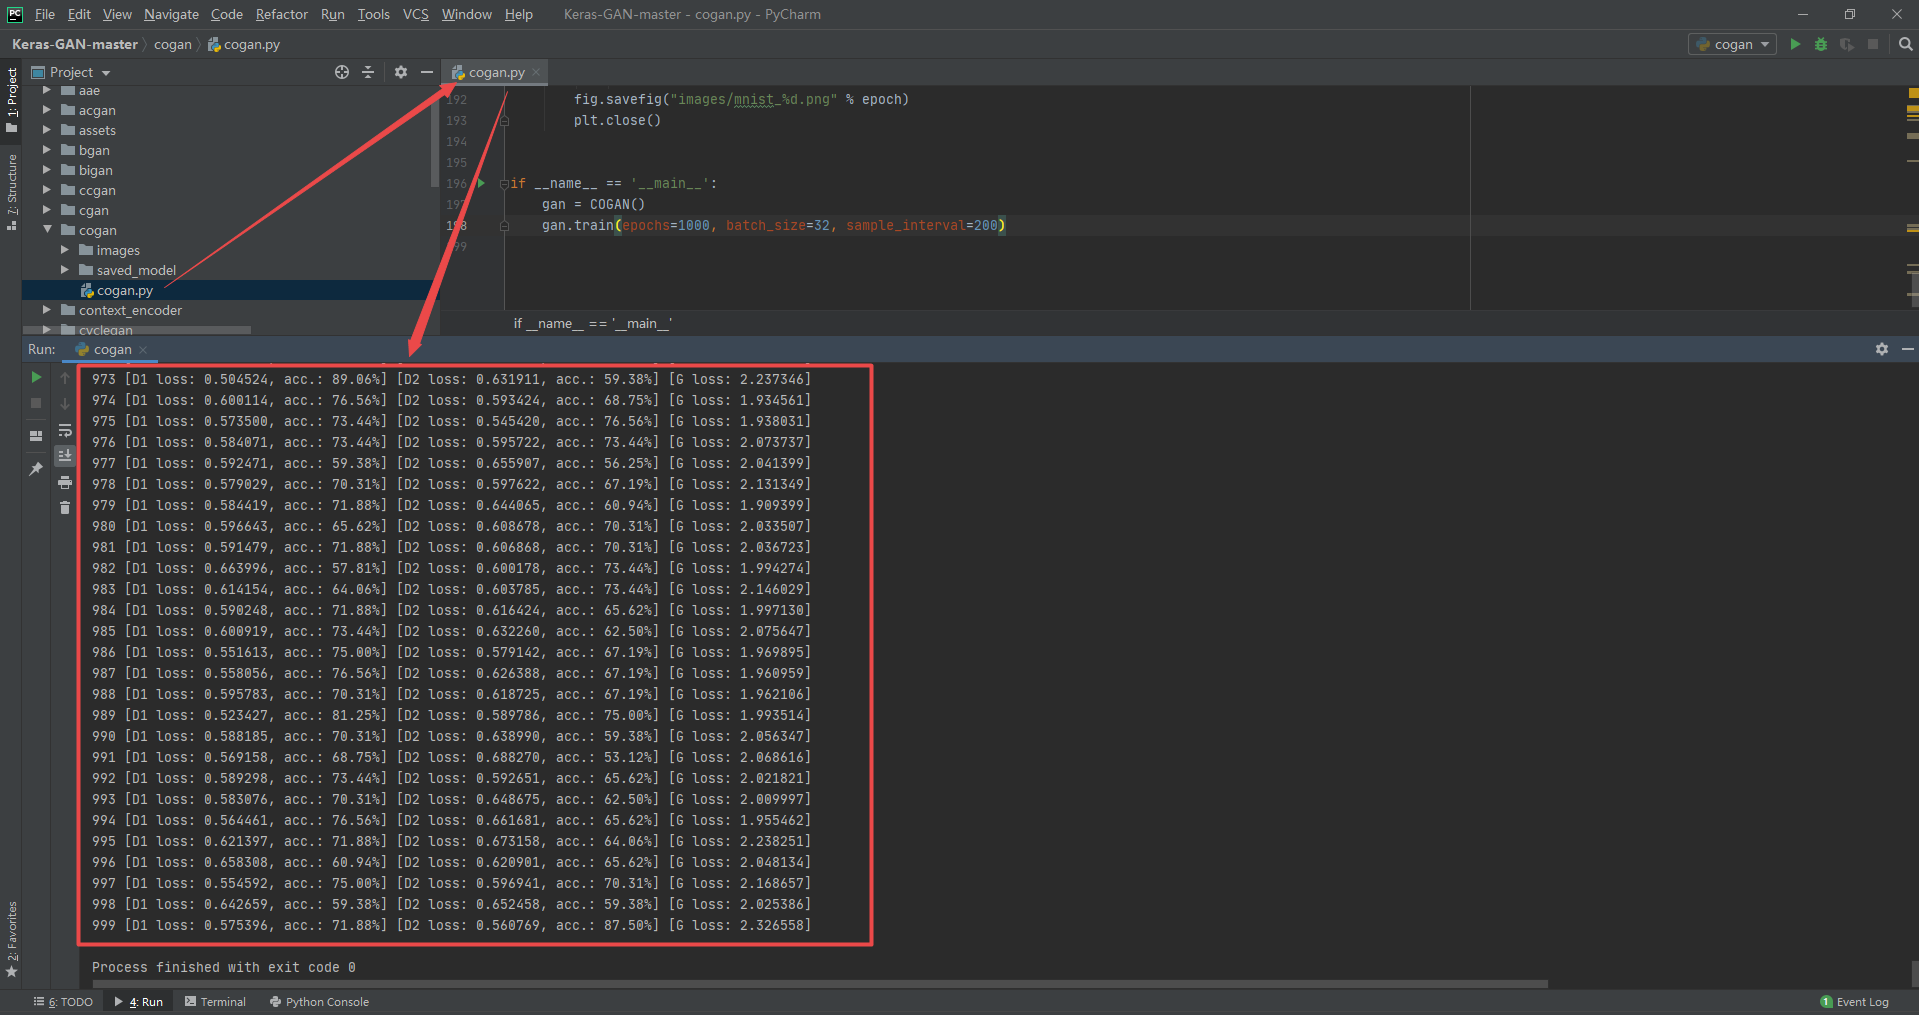Collapse the cogan folder

pos(46,230)
